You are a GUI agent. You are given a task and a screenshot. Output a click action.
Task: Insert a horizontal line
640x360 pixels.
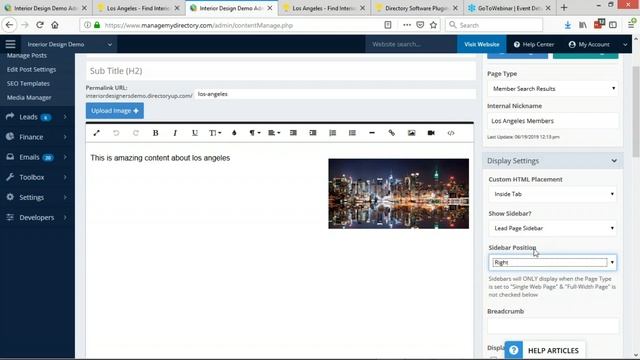pyautogui.click(x=372, y=133)
